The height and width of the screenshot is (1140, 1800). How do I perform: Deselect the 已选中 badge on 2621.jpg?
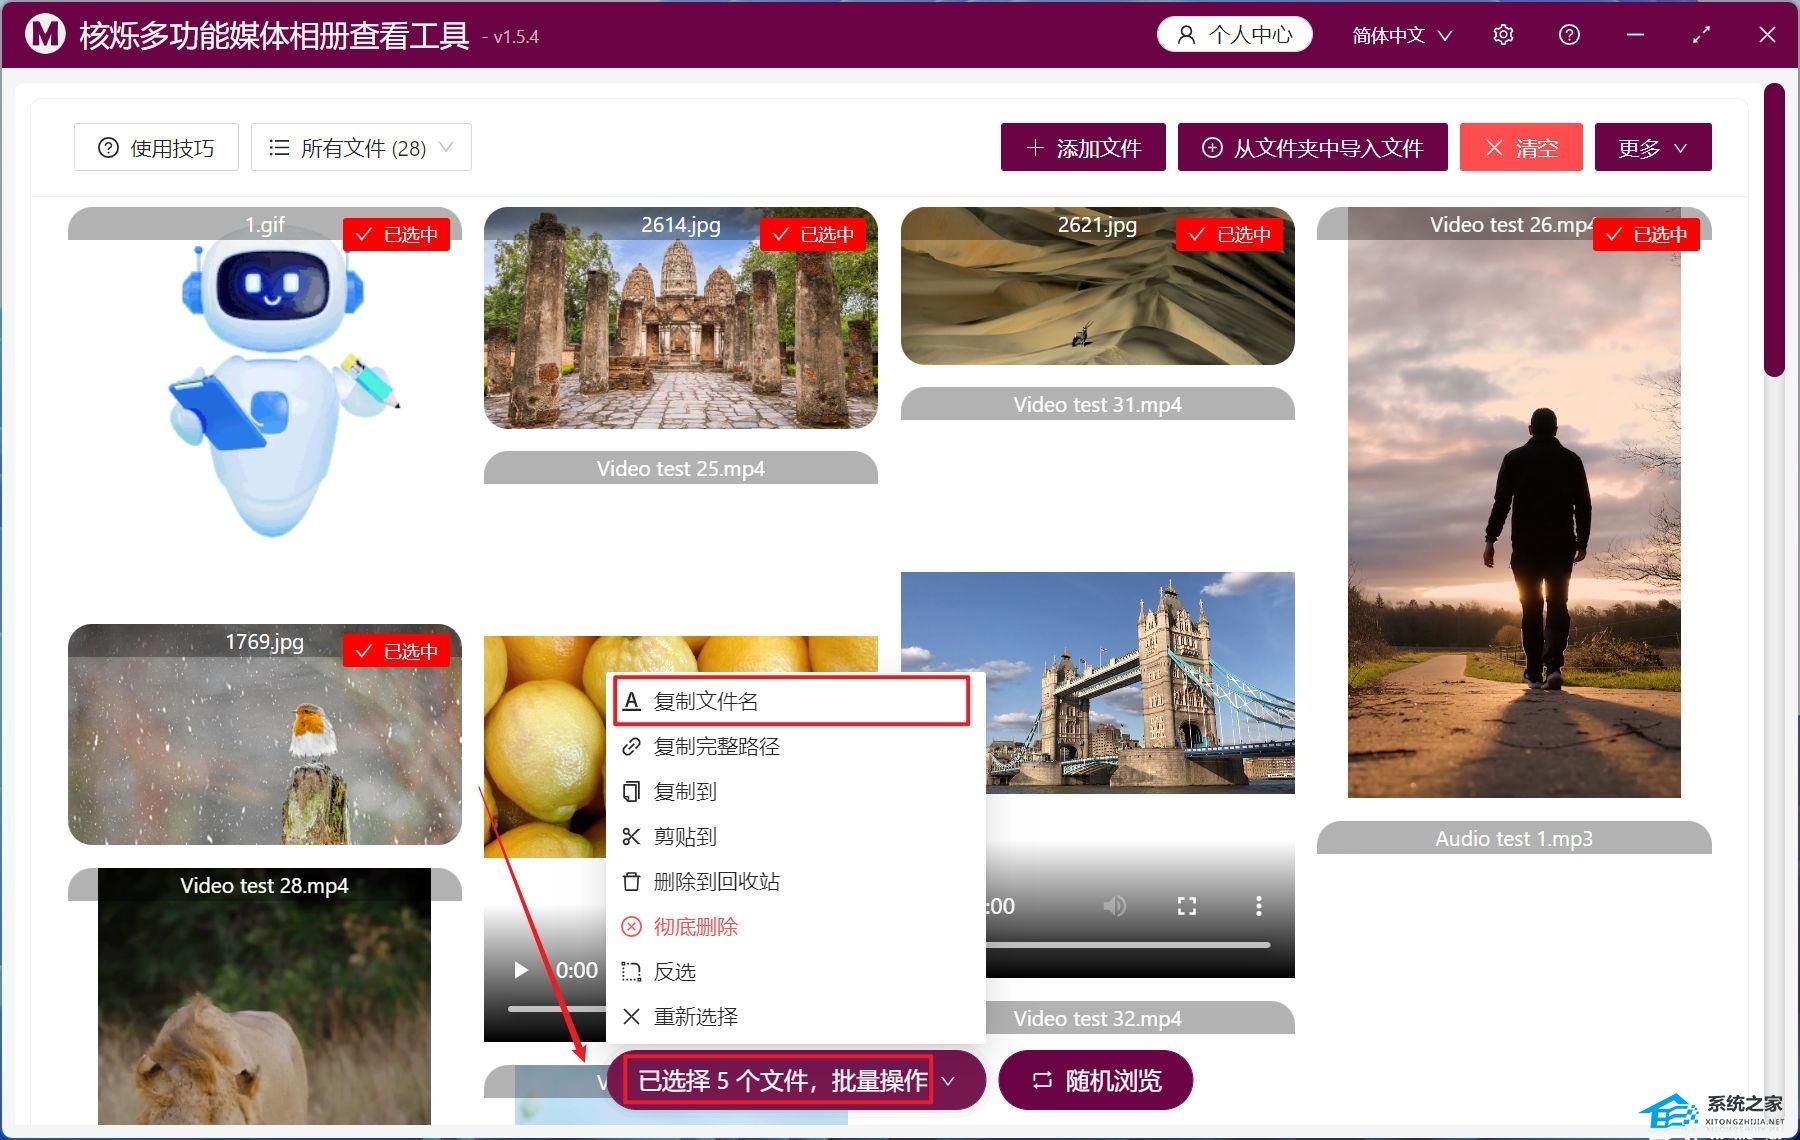(x=1229, y=234)
